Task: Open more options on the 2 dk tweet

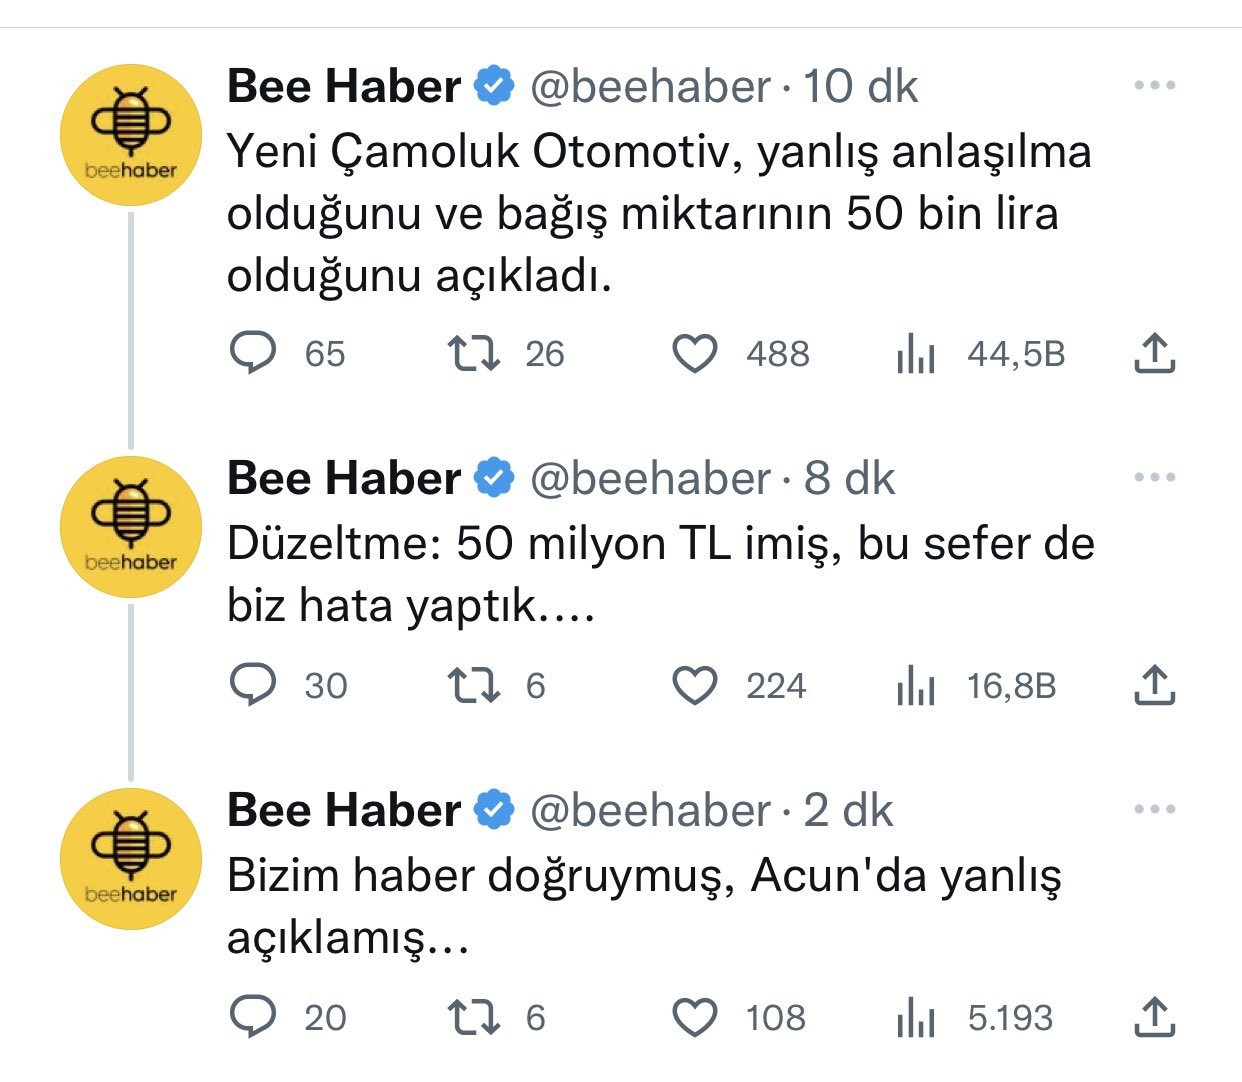Action: [x=1154, y=810]
